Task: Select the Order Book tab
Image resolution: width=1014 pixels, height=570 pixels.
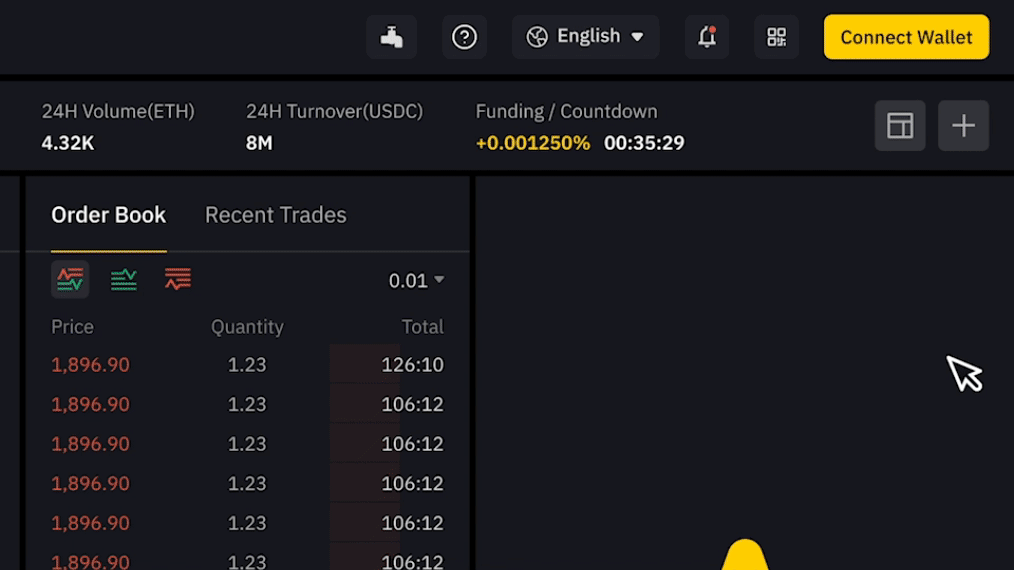Action: pos(109,215)
